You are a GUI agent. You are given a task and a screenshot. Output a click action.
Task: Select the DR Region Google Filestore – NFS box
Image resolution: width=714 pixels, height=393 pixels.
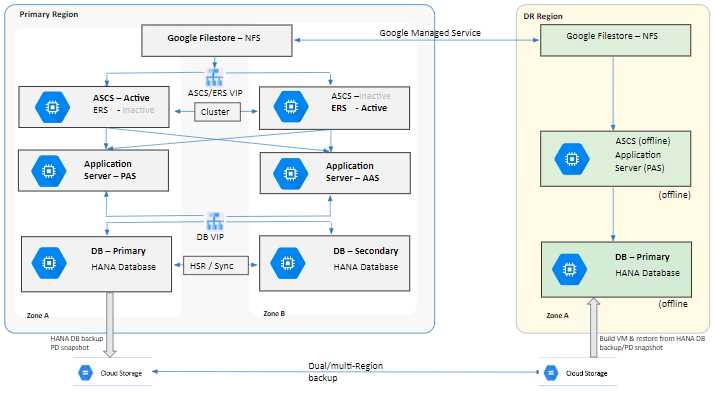point(615,41)
